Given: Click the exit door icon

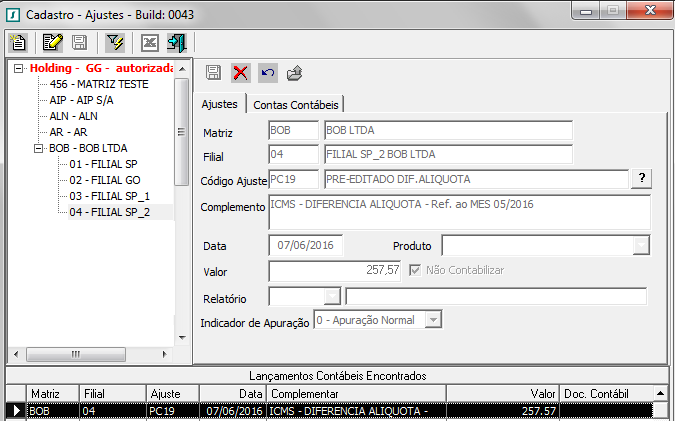Looking at the screenshot, I should click(177, 42).
